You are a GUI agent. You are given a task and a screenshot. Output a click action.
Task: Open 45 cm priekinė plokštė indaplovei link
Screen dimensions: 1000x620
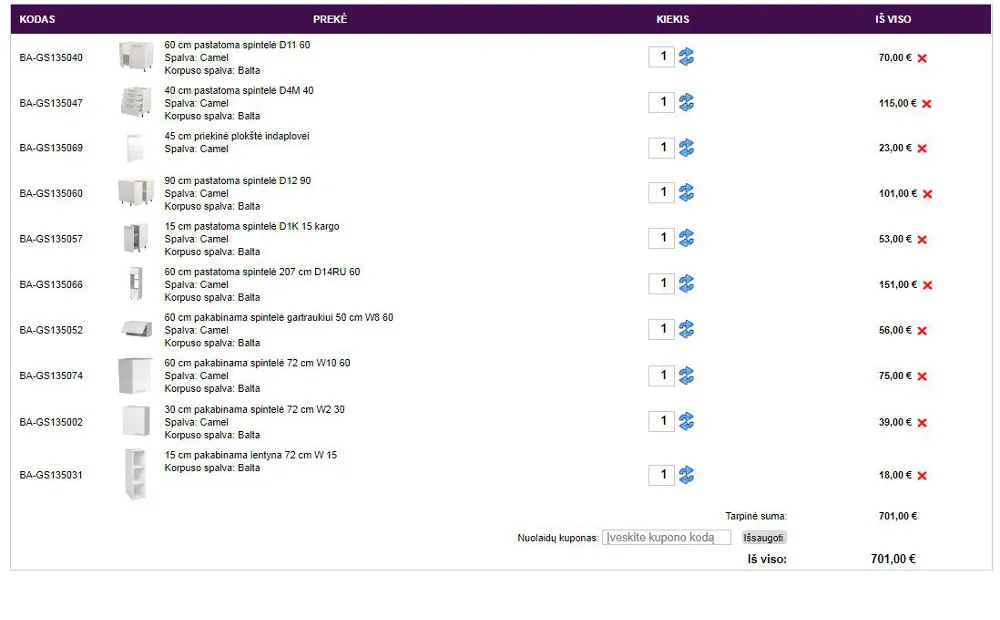(x=237, y=136)
